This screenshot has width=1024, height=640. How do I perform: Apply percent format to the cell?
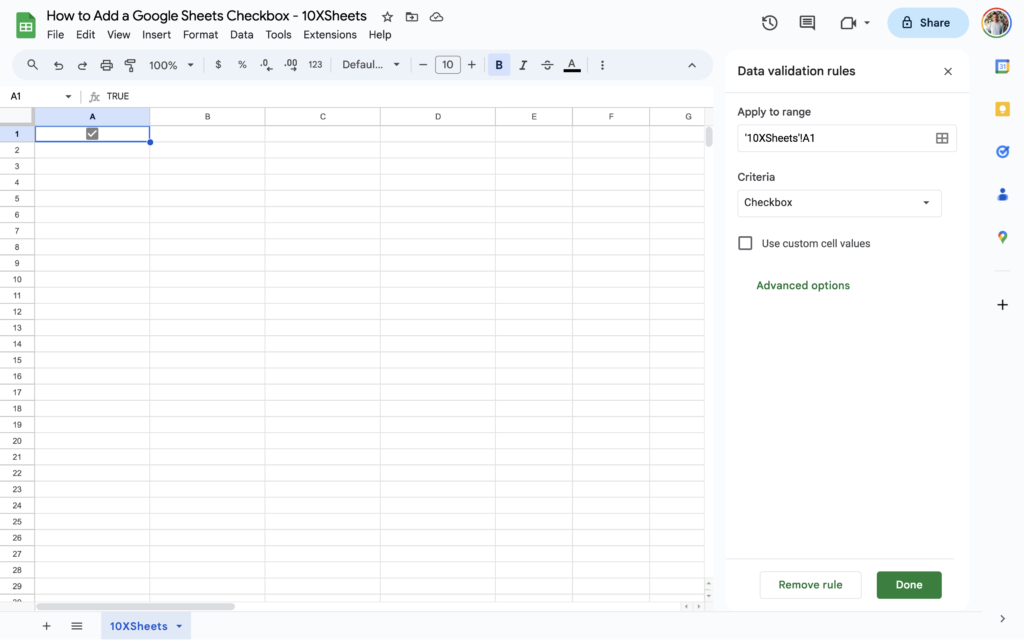[242, 64]
